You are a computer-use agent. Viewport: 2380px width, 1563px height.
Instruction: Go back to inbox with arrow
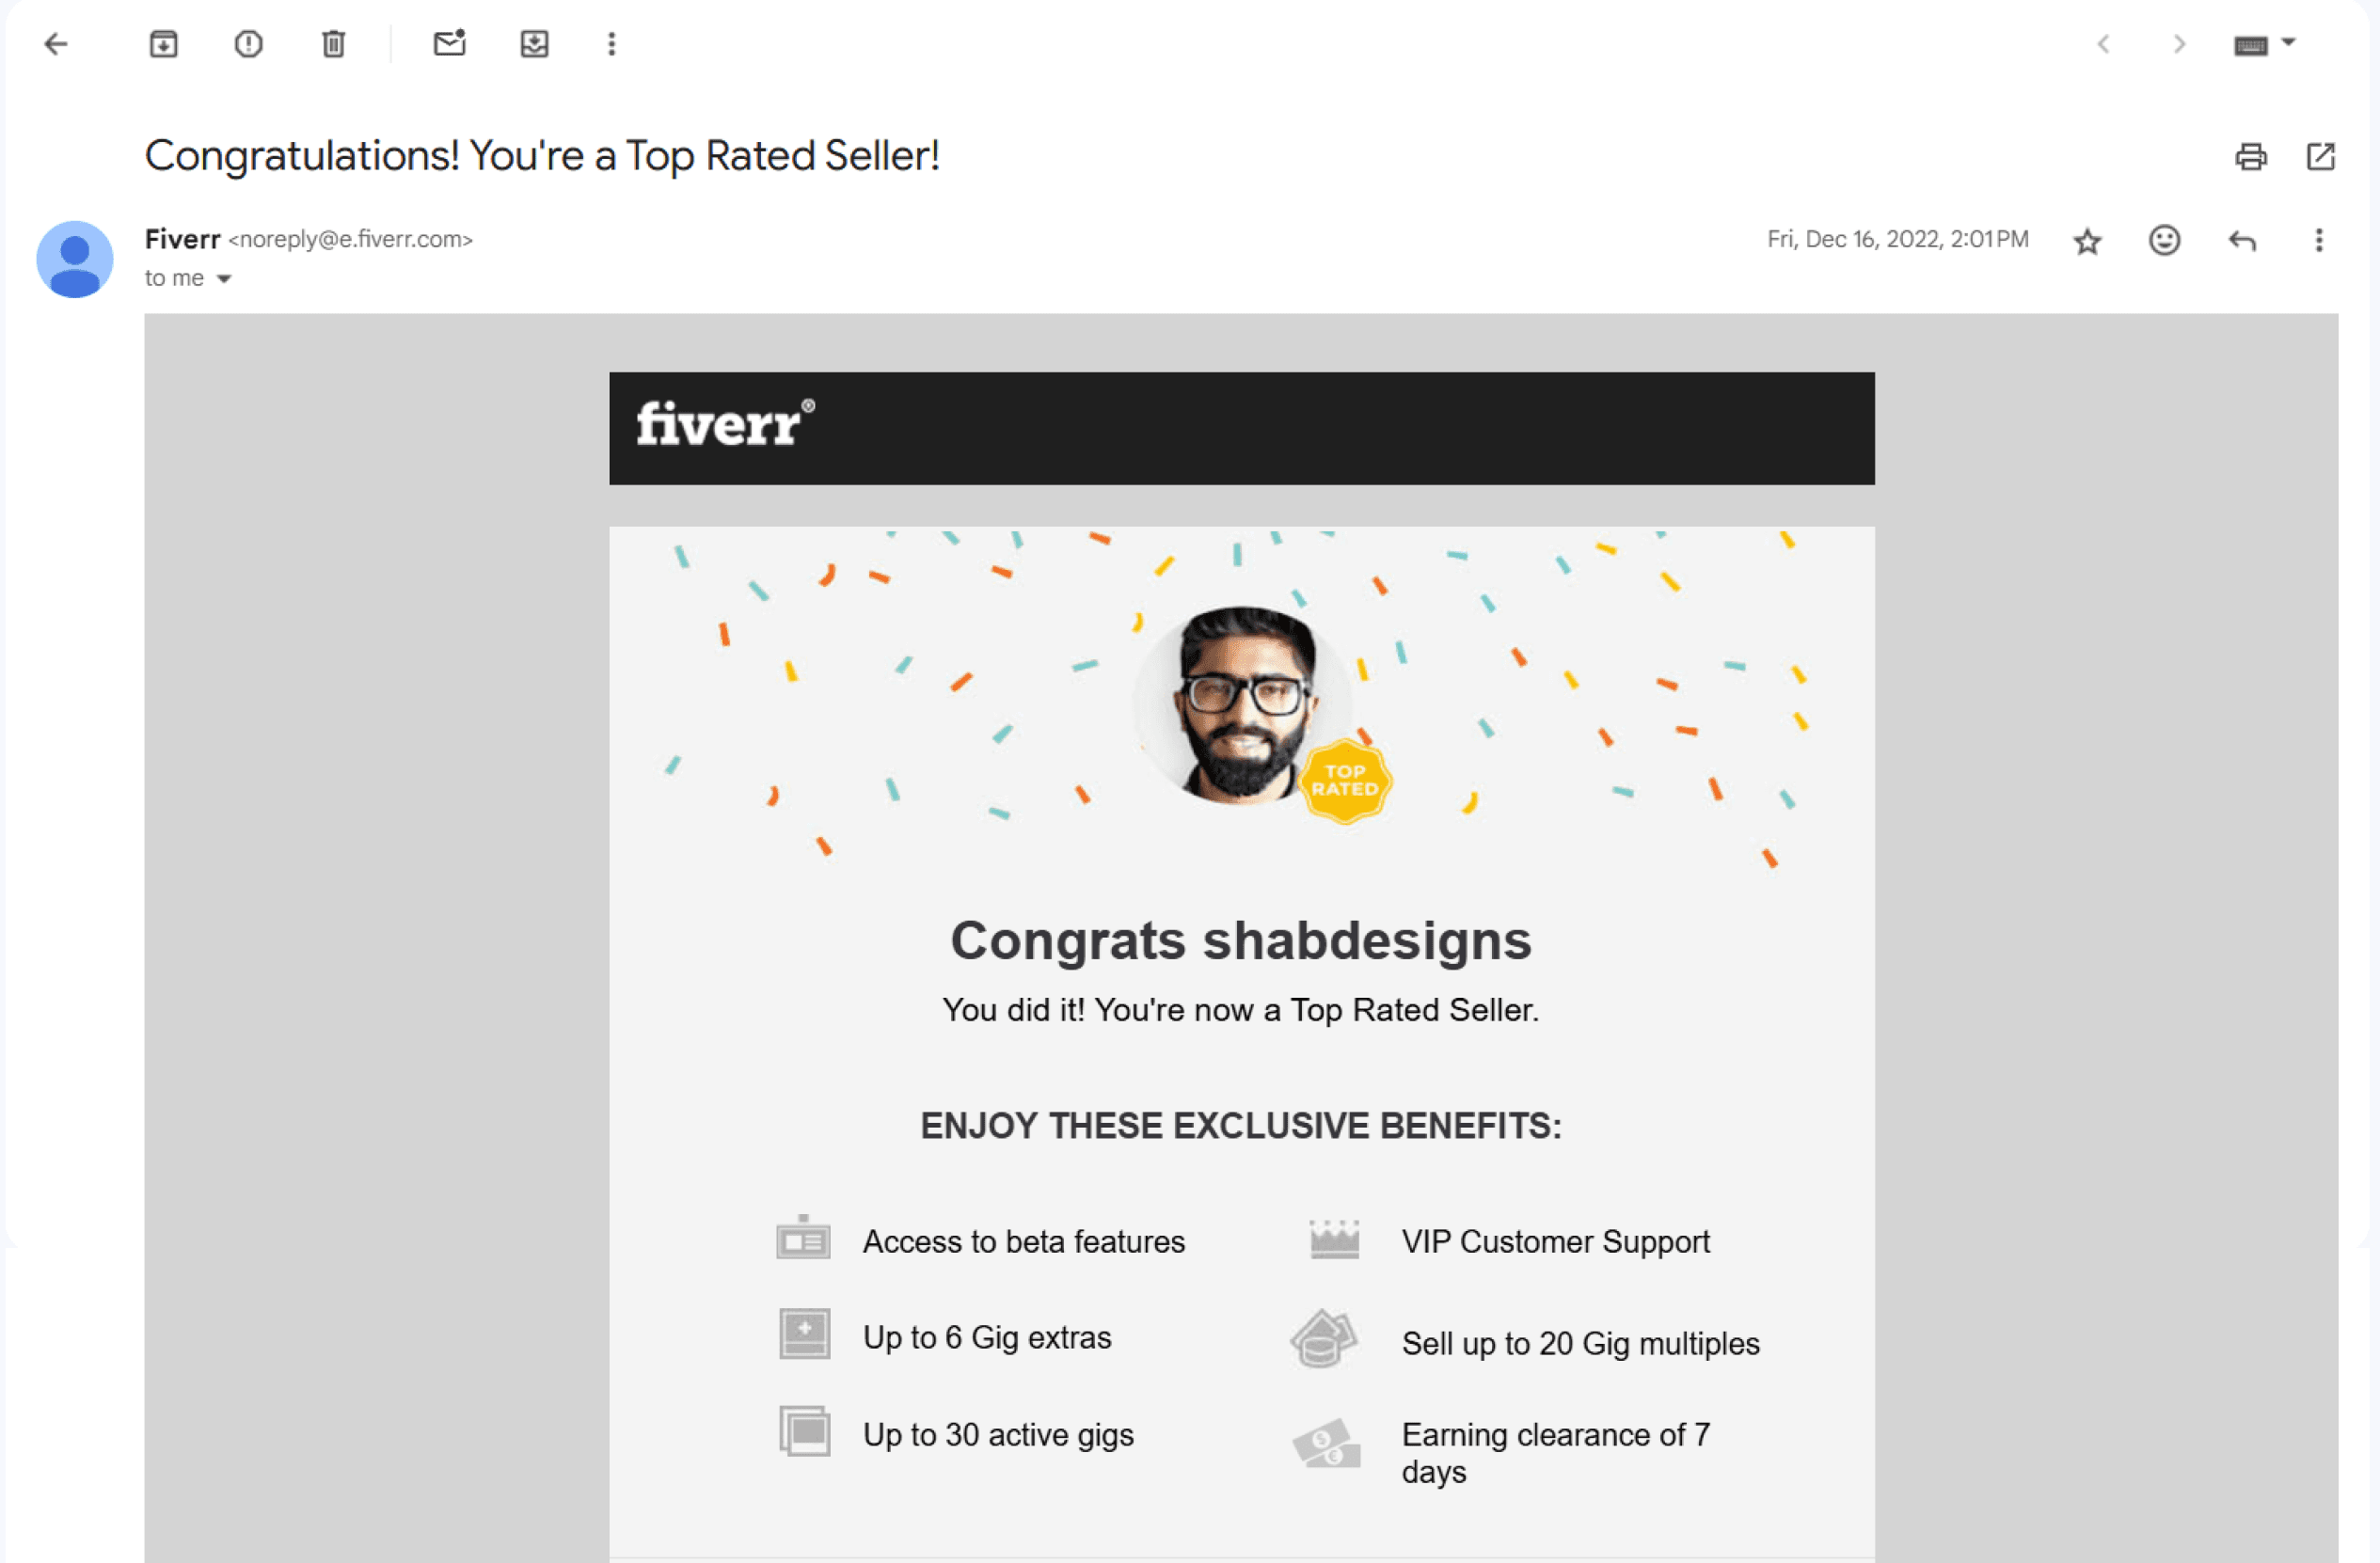tap(56, 44)
